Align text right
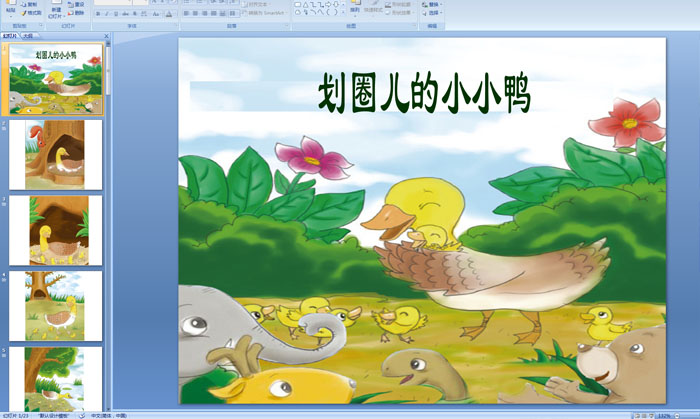 click(204, 13)
